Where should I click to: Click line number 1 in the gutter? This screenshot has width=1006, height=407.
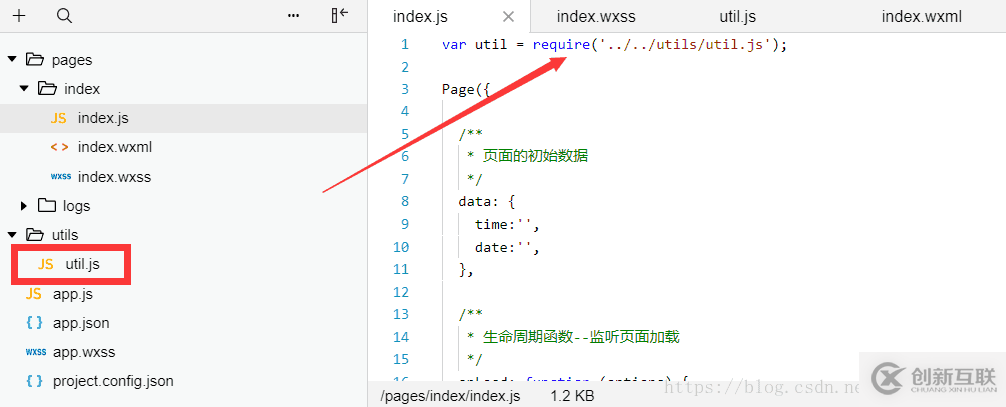[x=405, y=44]
